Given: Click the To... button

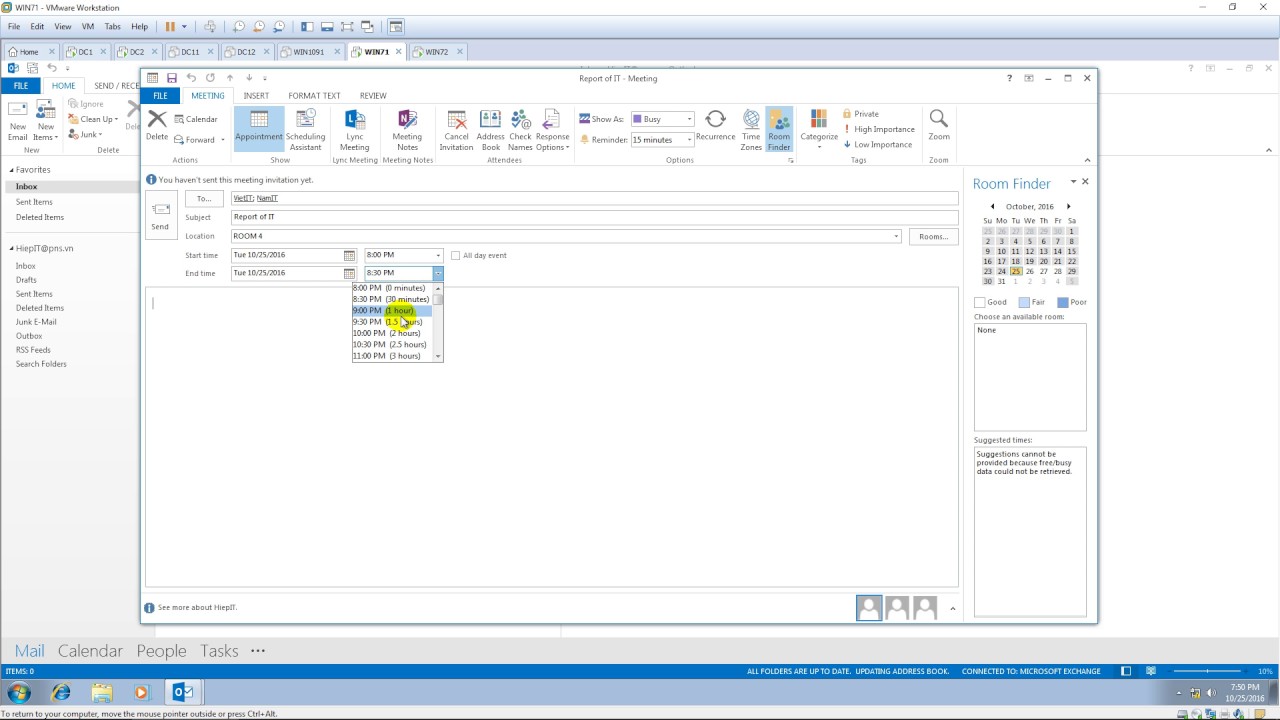Looking at the screenshot, I should tap(204, 199).
